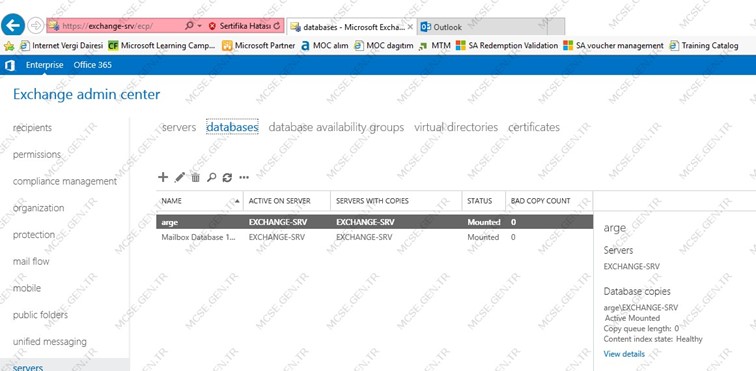This screenshot has height=371, width=756.
Task: Click the address bar URL field
Action: point(116,26)
